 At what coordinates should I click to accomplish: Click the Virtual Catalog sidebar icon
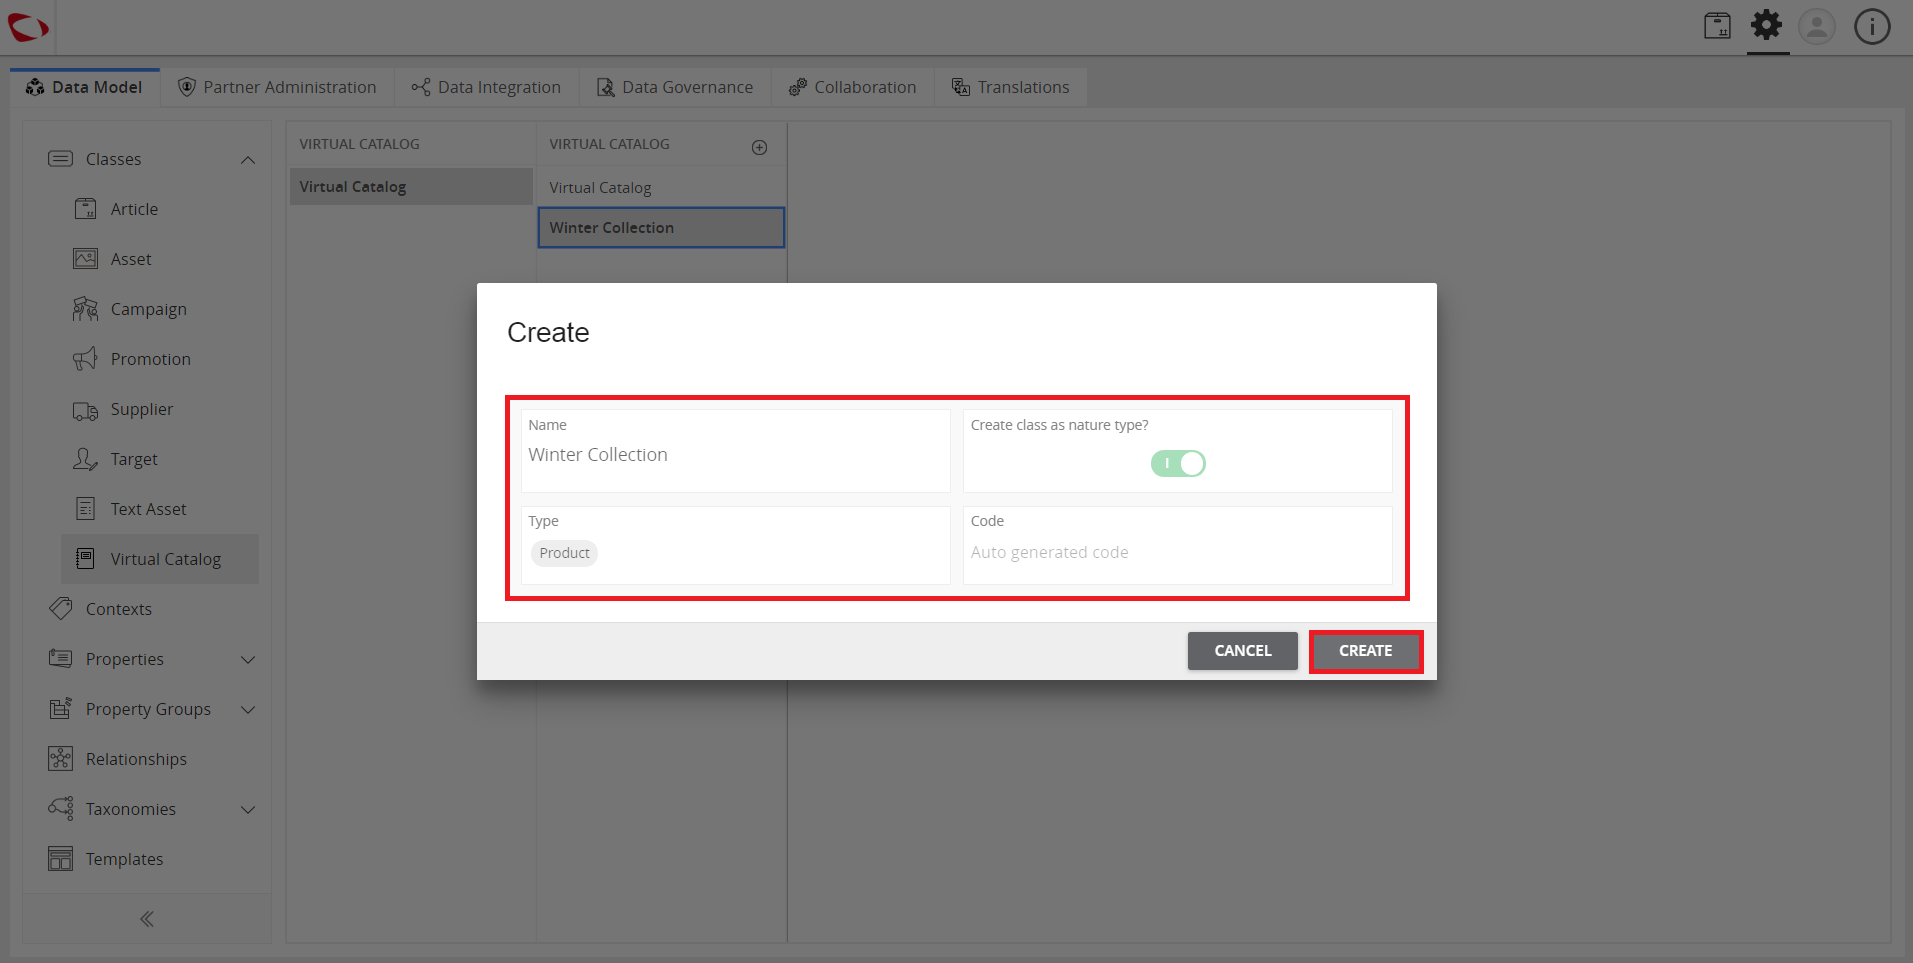[86, 559]
